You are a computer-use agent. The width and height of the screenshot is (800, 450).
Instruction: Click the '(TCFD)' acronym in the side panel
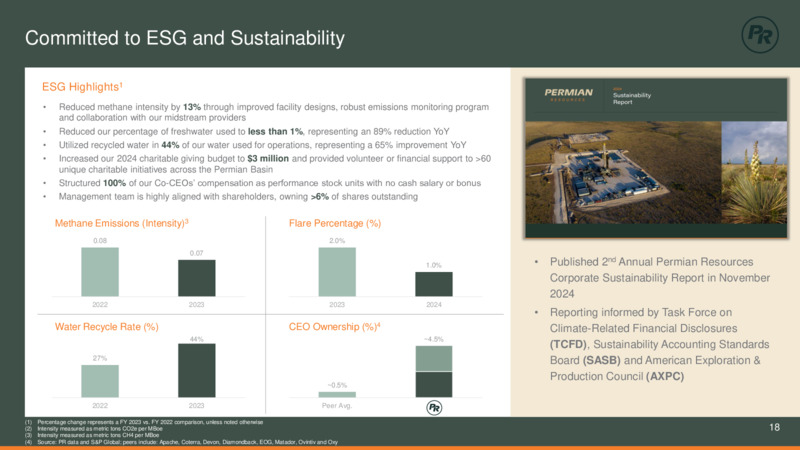pyautogui.click(x=568, y=344)
